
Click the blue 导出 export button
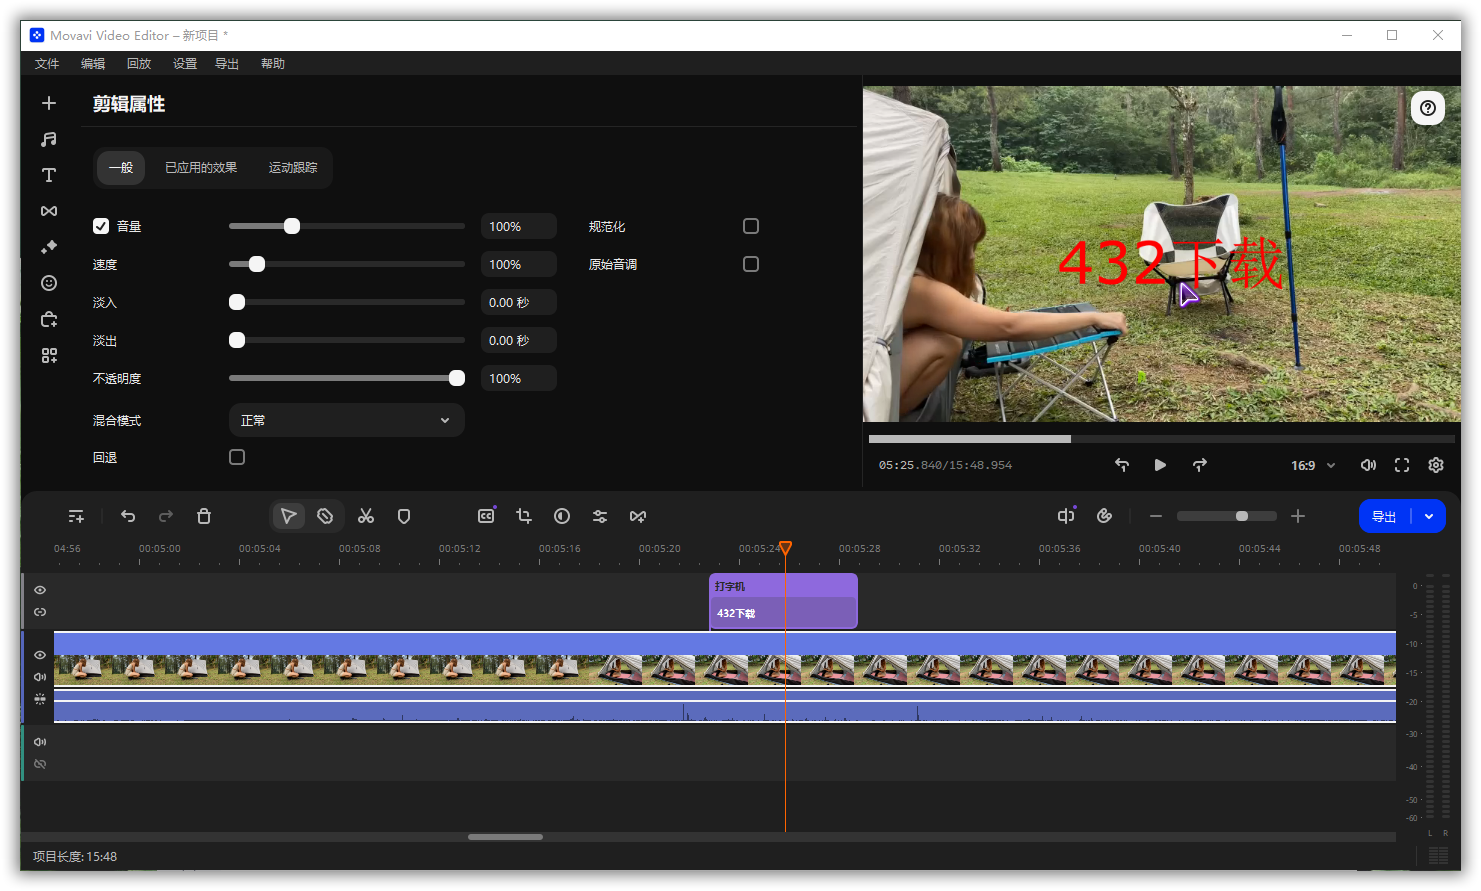[x=1384, y=516]
